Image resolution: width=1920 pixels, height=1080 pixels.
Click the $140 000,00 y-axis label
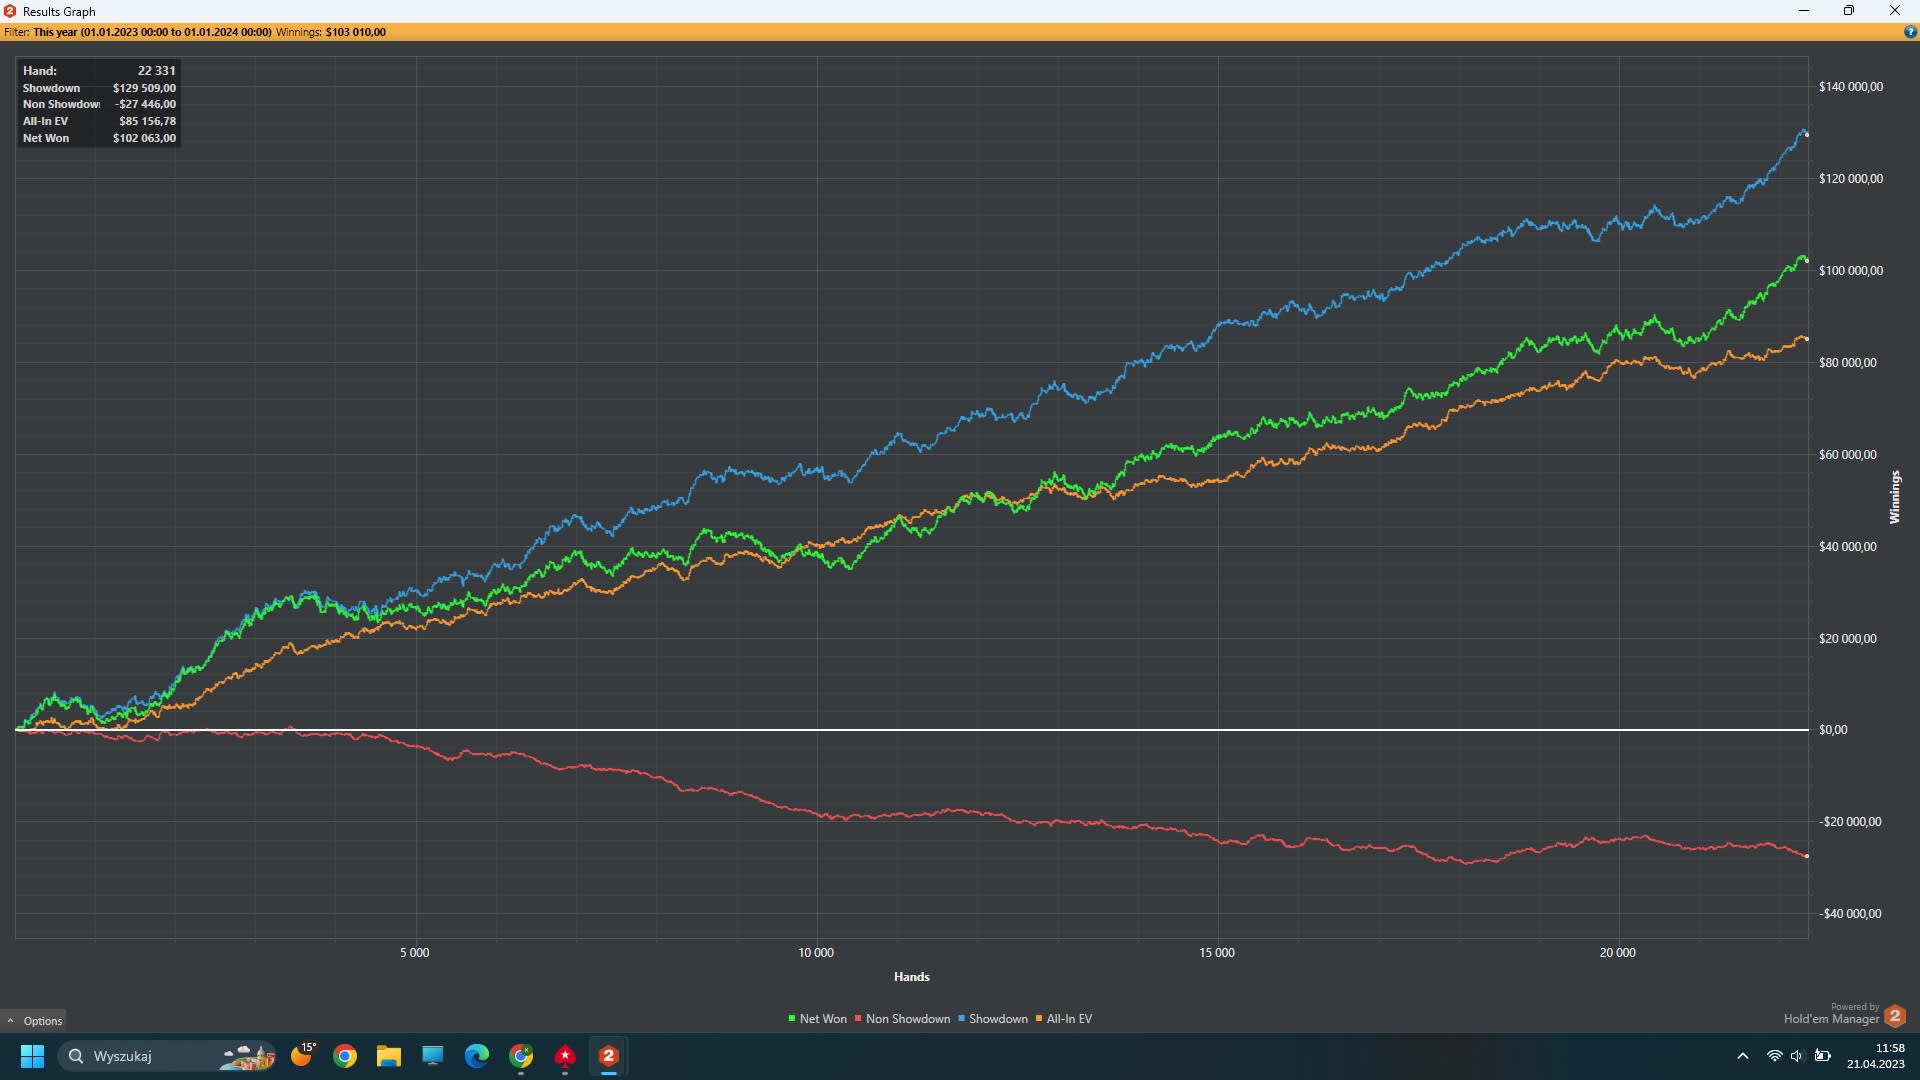click(x=1851, y=87)
